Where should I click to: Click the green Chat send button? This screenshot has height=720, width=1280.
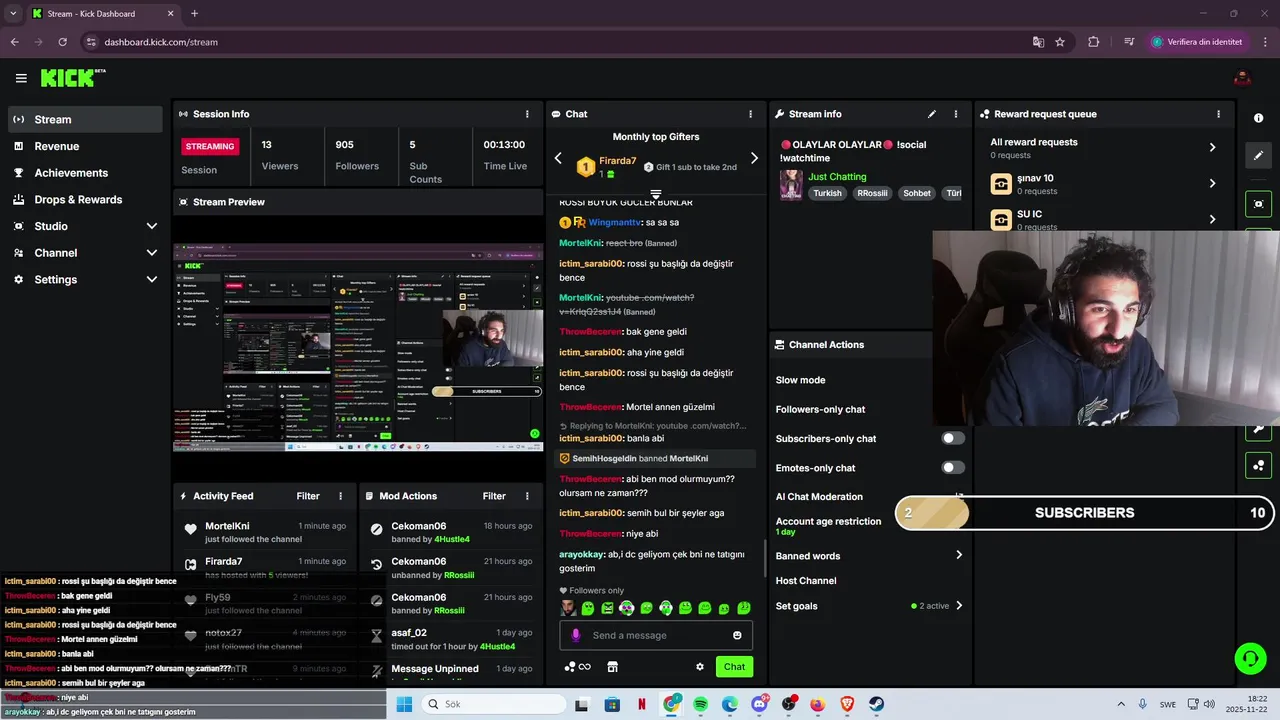pyautogui.click(x=734, y=667)
